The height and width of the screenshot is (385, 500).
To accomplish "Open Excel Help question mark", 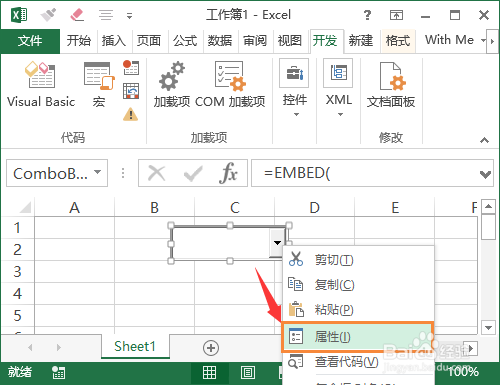I will [367, 15].
